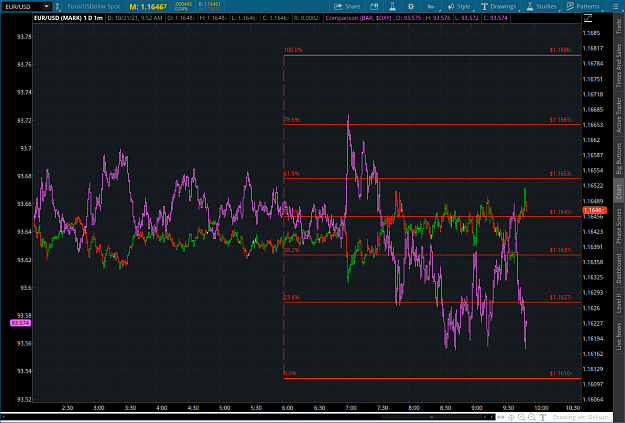The width and height of the screenshot is (625, 423).
Task: Click the $1.1653 Fibonacci price label
Action: pos(560,173)
